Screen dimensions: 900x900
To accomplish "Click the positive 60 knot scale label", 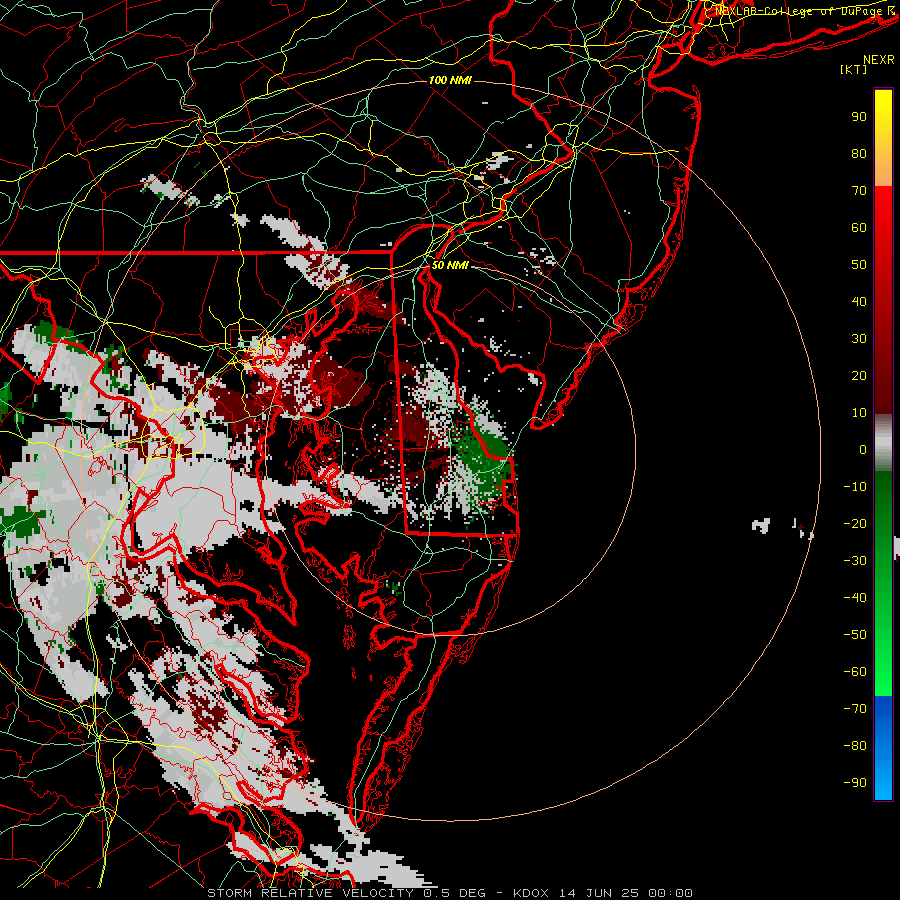I will point(859,227).
